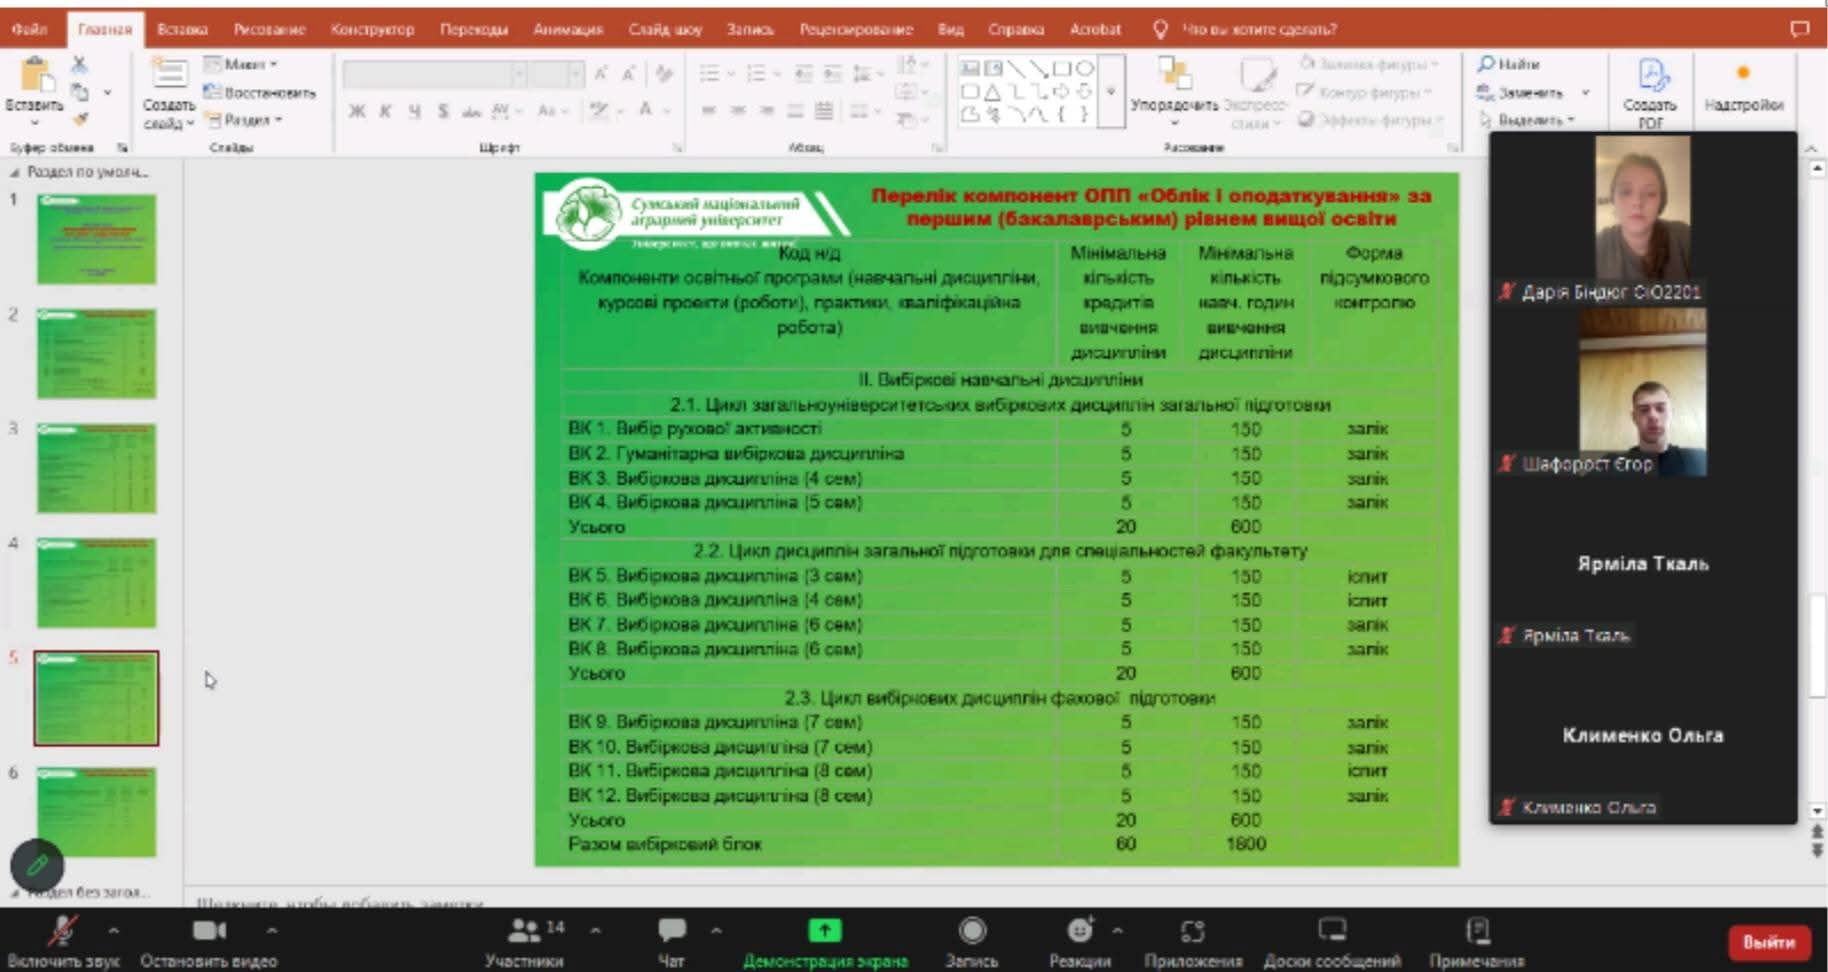Click the Record (Запись) icon in Zoom
This screenshot has width=1828, height=972.
[971, 932]
